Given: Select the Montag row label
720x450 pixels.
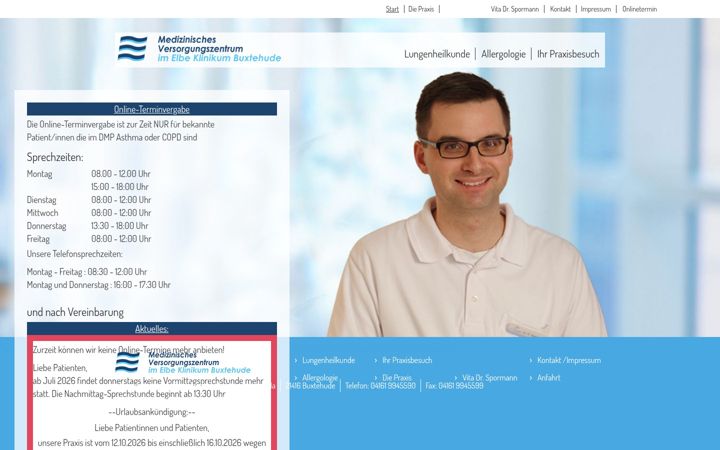Looking at the screenshot, I should (39, 174).
